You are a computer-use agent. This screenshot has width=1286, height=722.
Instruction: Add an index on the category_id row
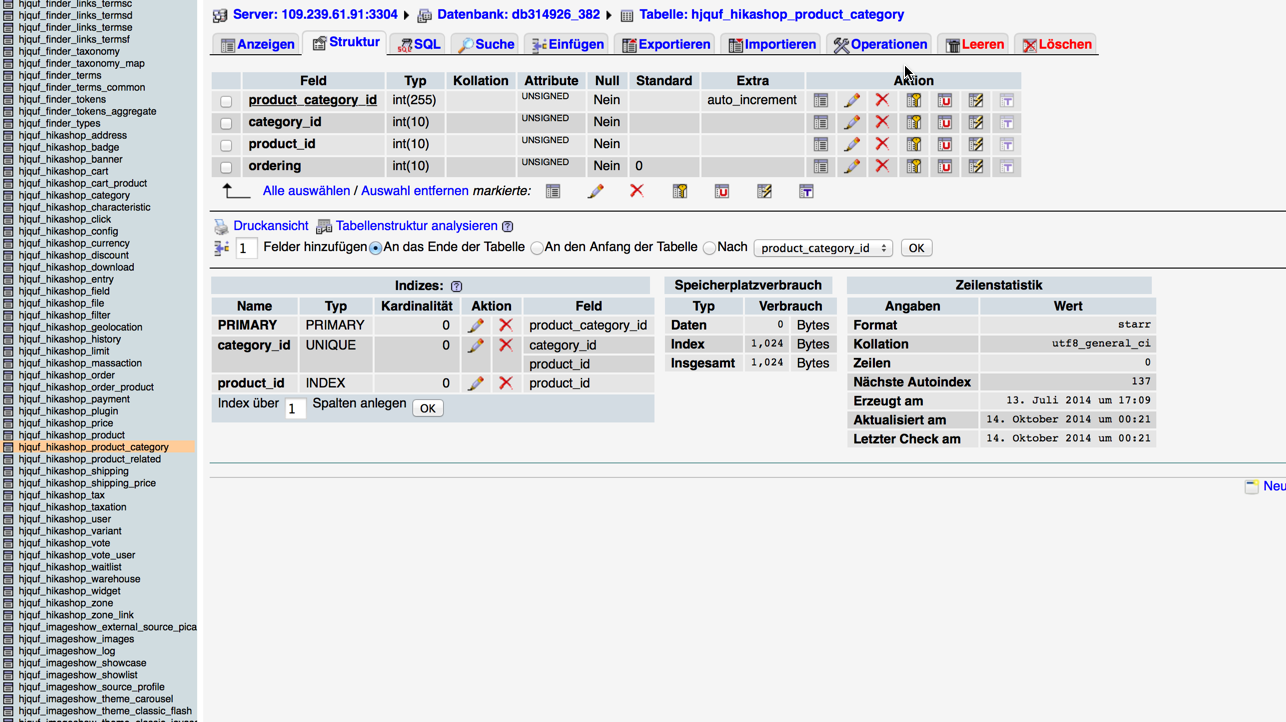coord(976,122)
